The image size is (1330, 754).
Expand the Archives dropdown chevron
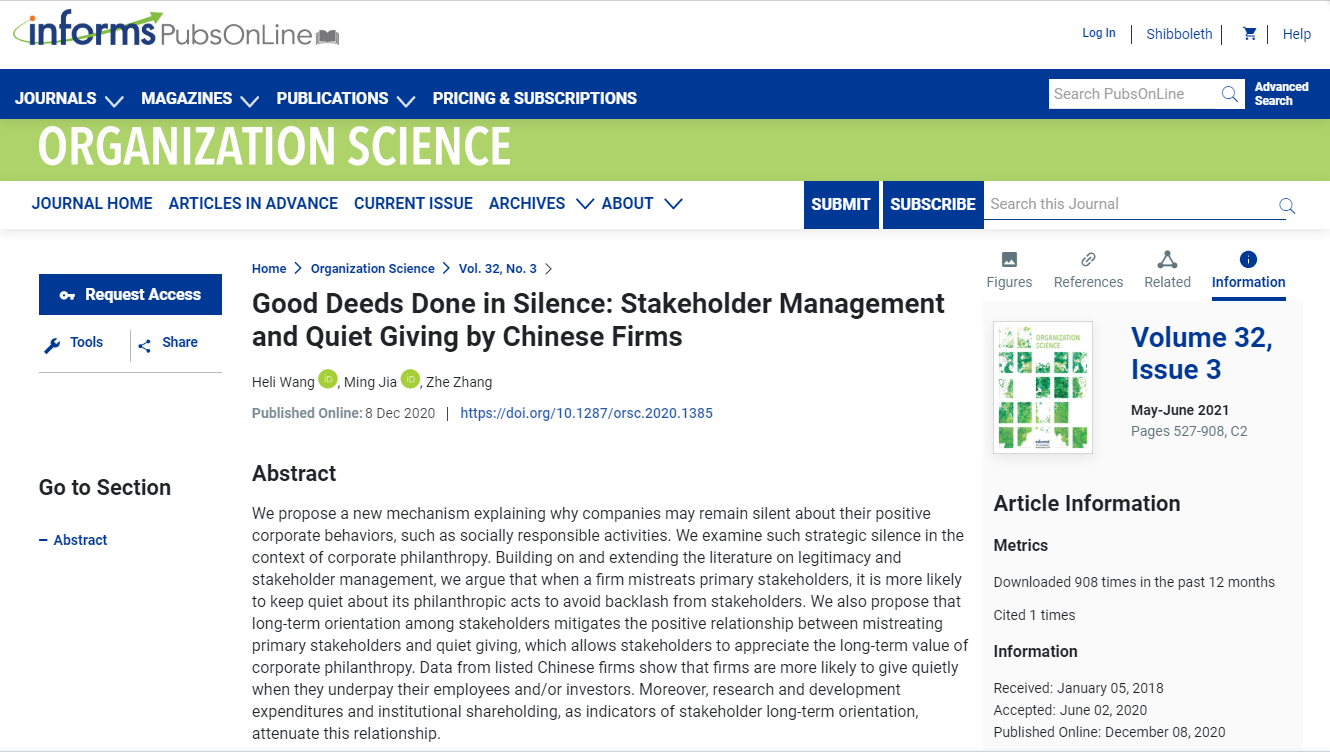(585, 203)
